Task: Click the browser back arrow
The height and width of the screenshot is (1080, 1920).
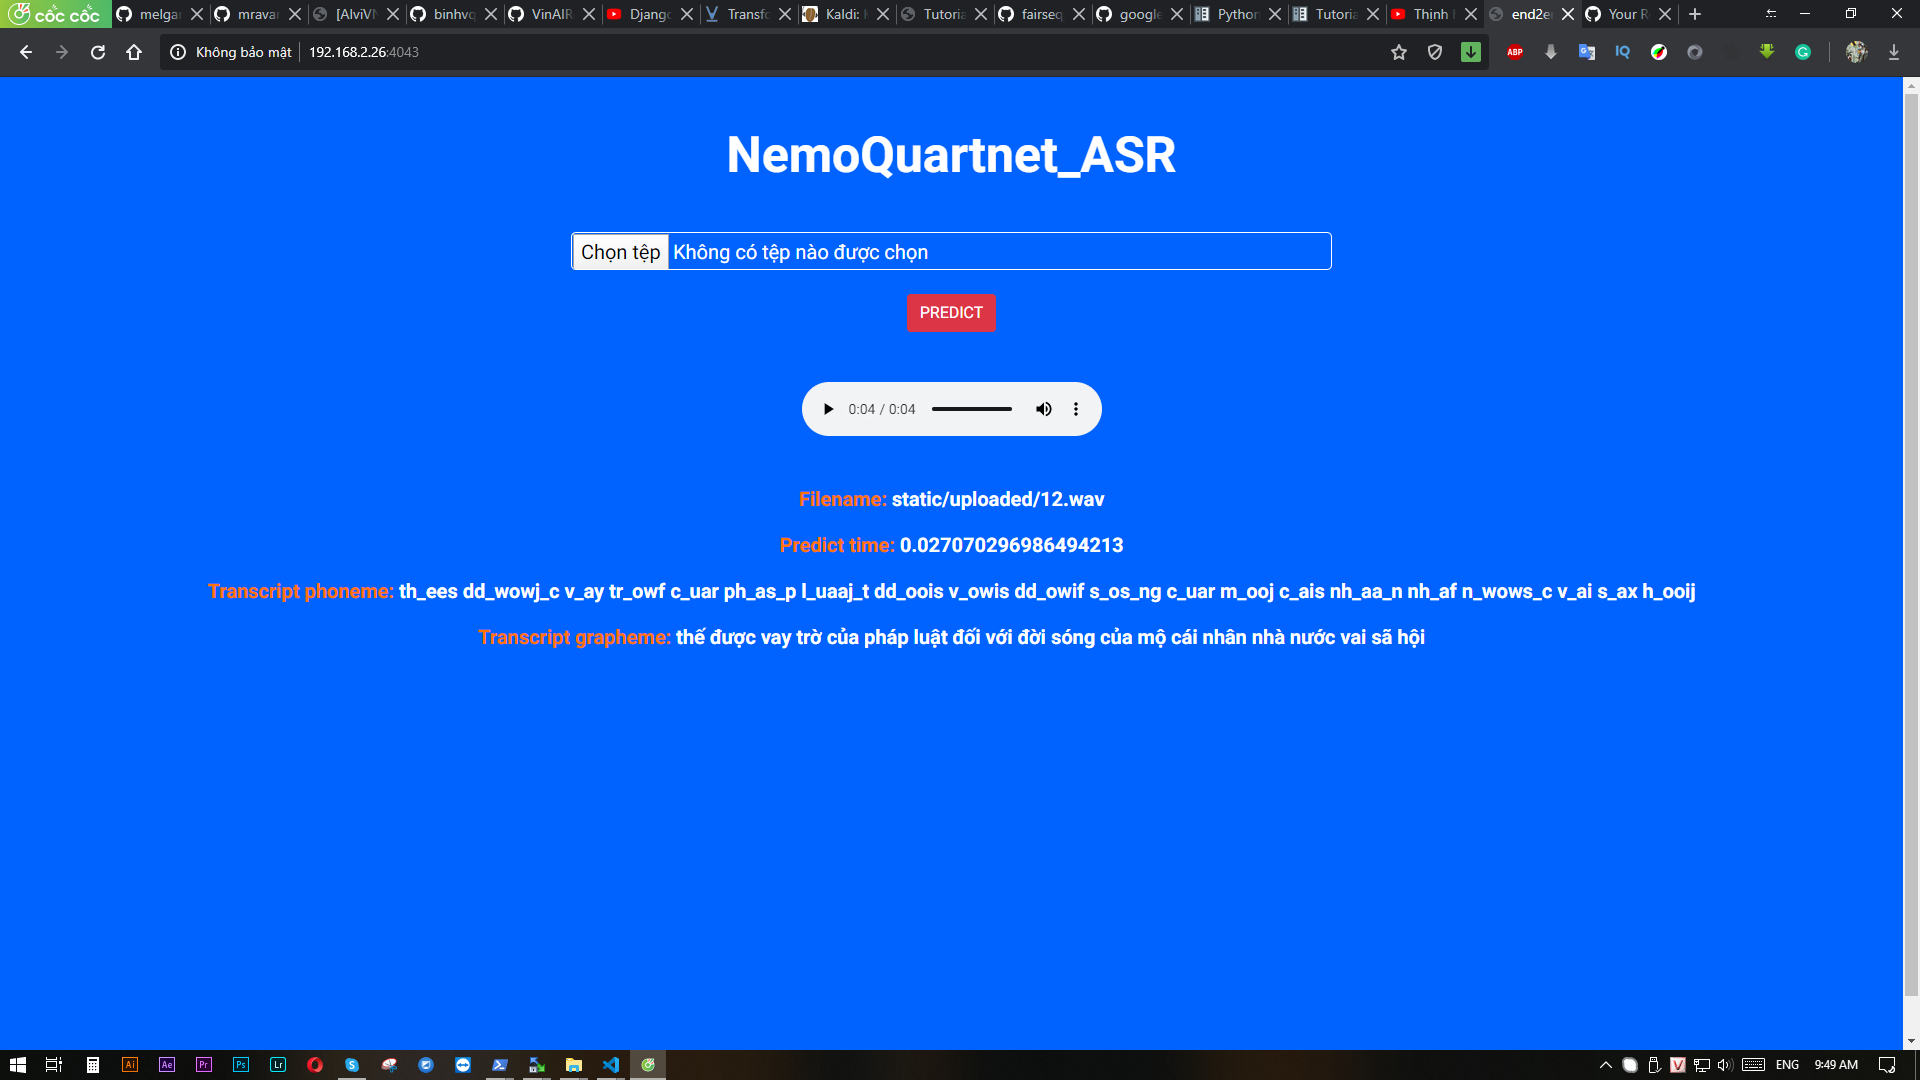Action: pos(26,52)
